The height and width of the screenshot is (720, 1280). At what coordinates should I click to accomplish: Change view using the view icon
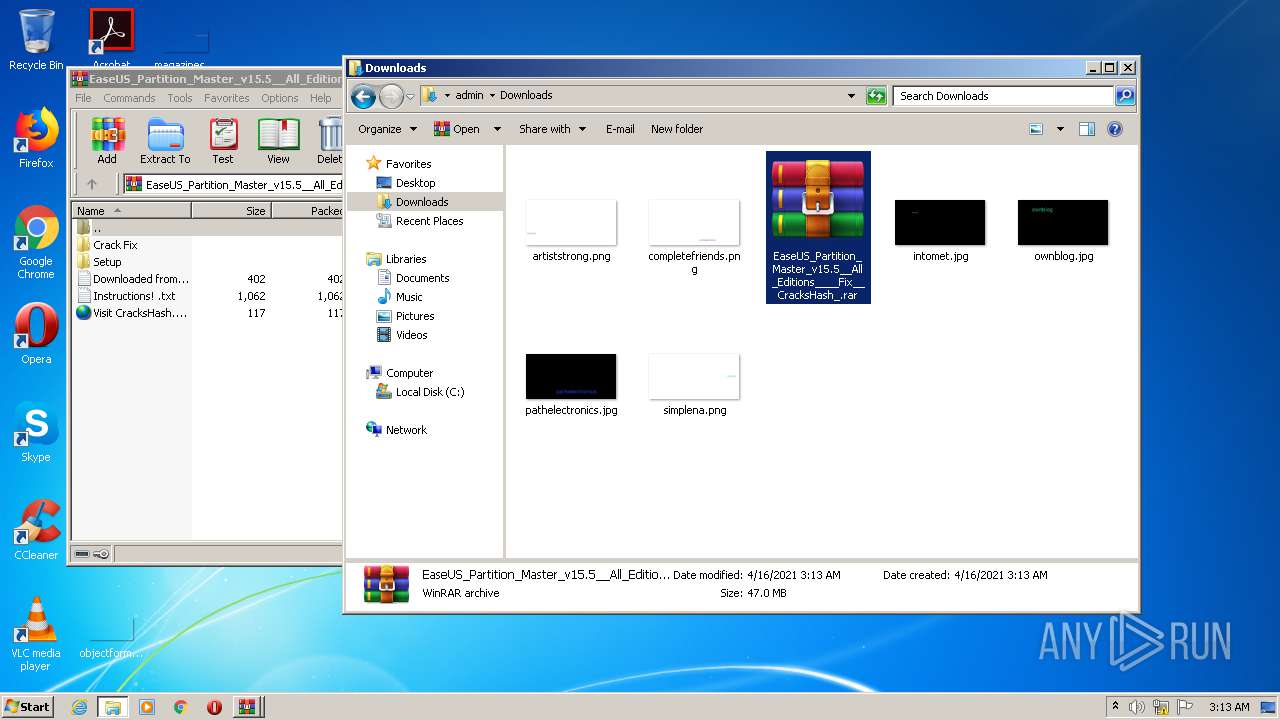(1036, 129)
